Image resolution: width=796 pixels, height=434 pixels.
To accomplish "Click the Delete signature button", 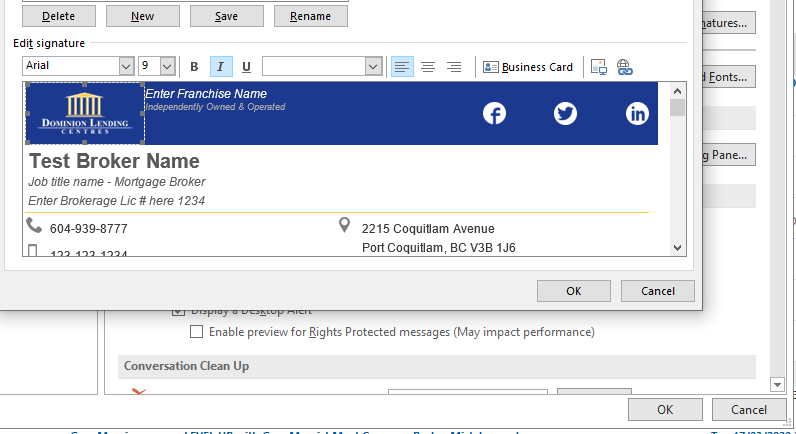I will pos(59,16).
